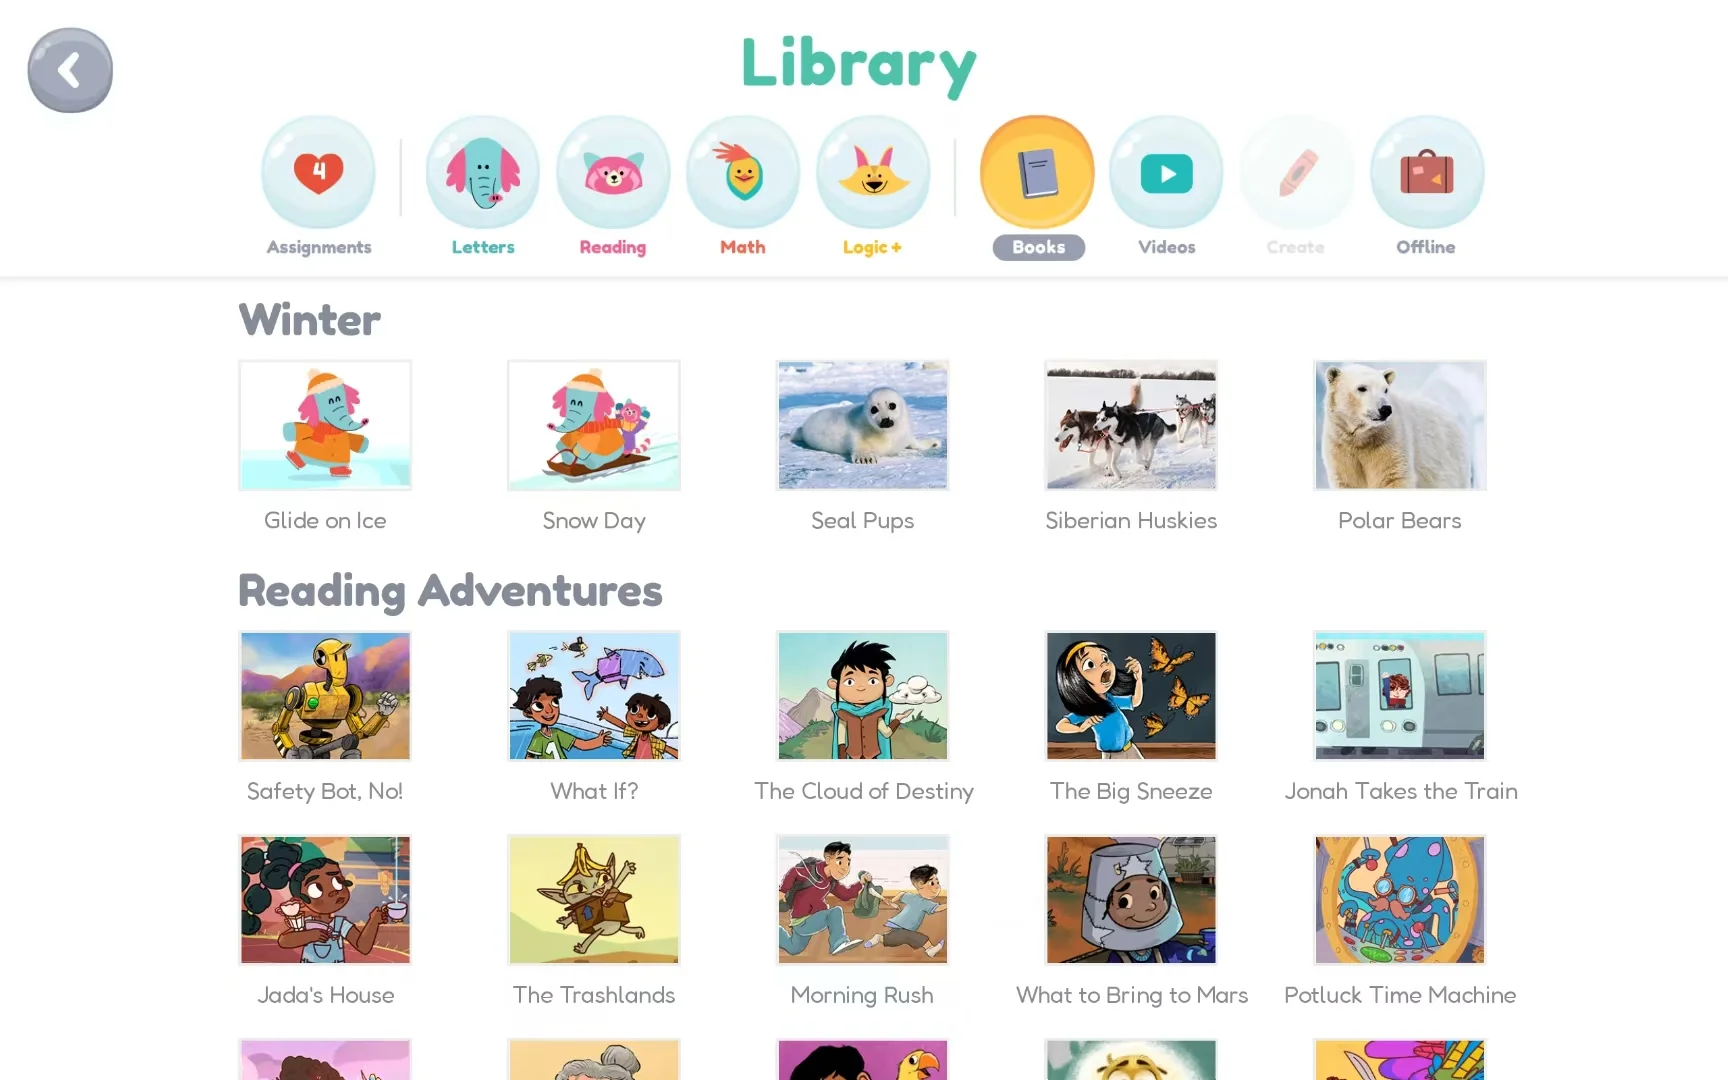Select the Letters elephant icon
The width and height of the screenshot is (1728, 1080).
point(483,172)
